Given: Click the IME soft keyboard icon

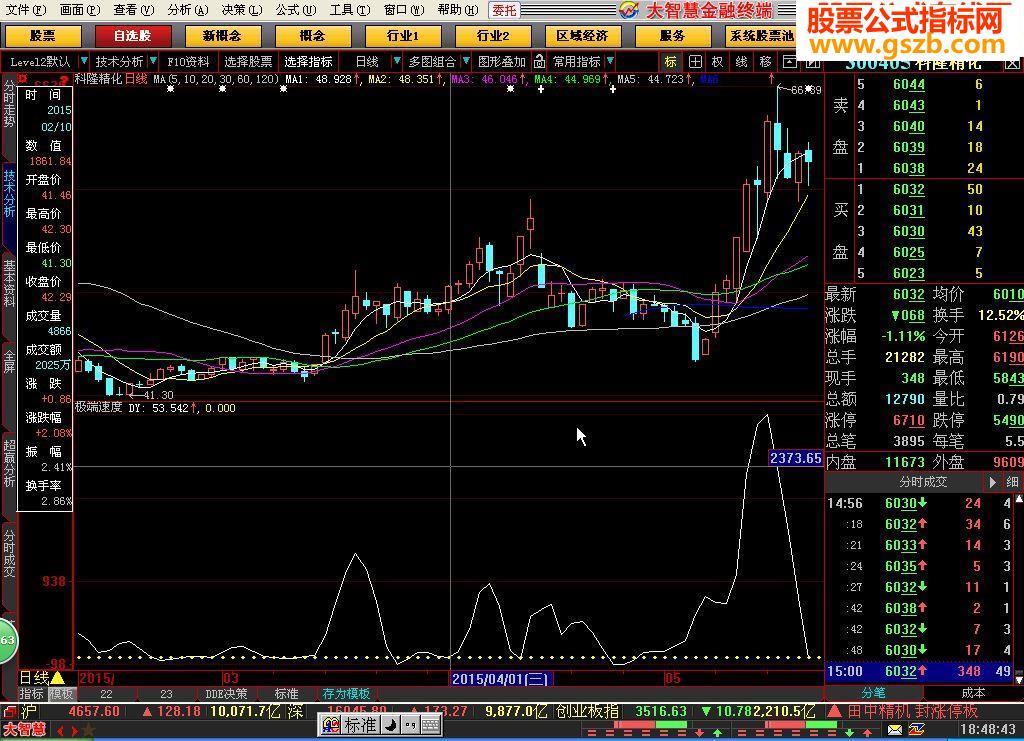Looking at the screenshot, I should coord(430,725).
